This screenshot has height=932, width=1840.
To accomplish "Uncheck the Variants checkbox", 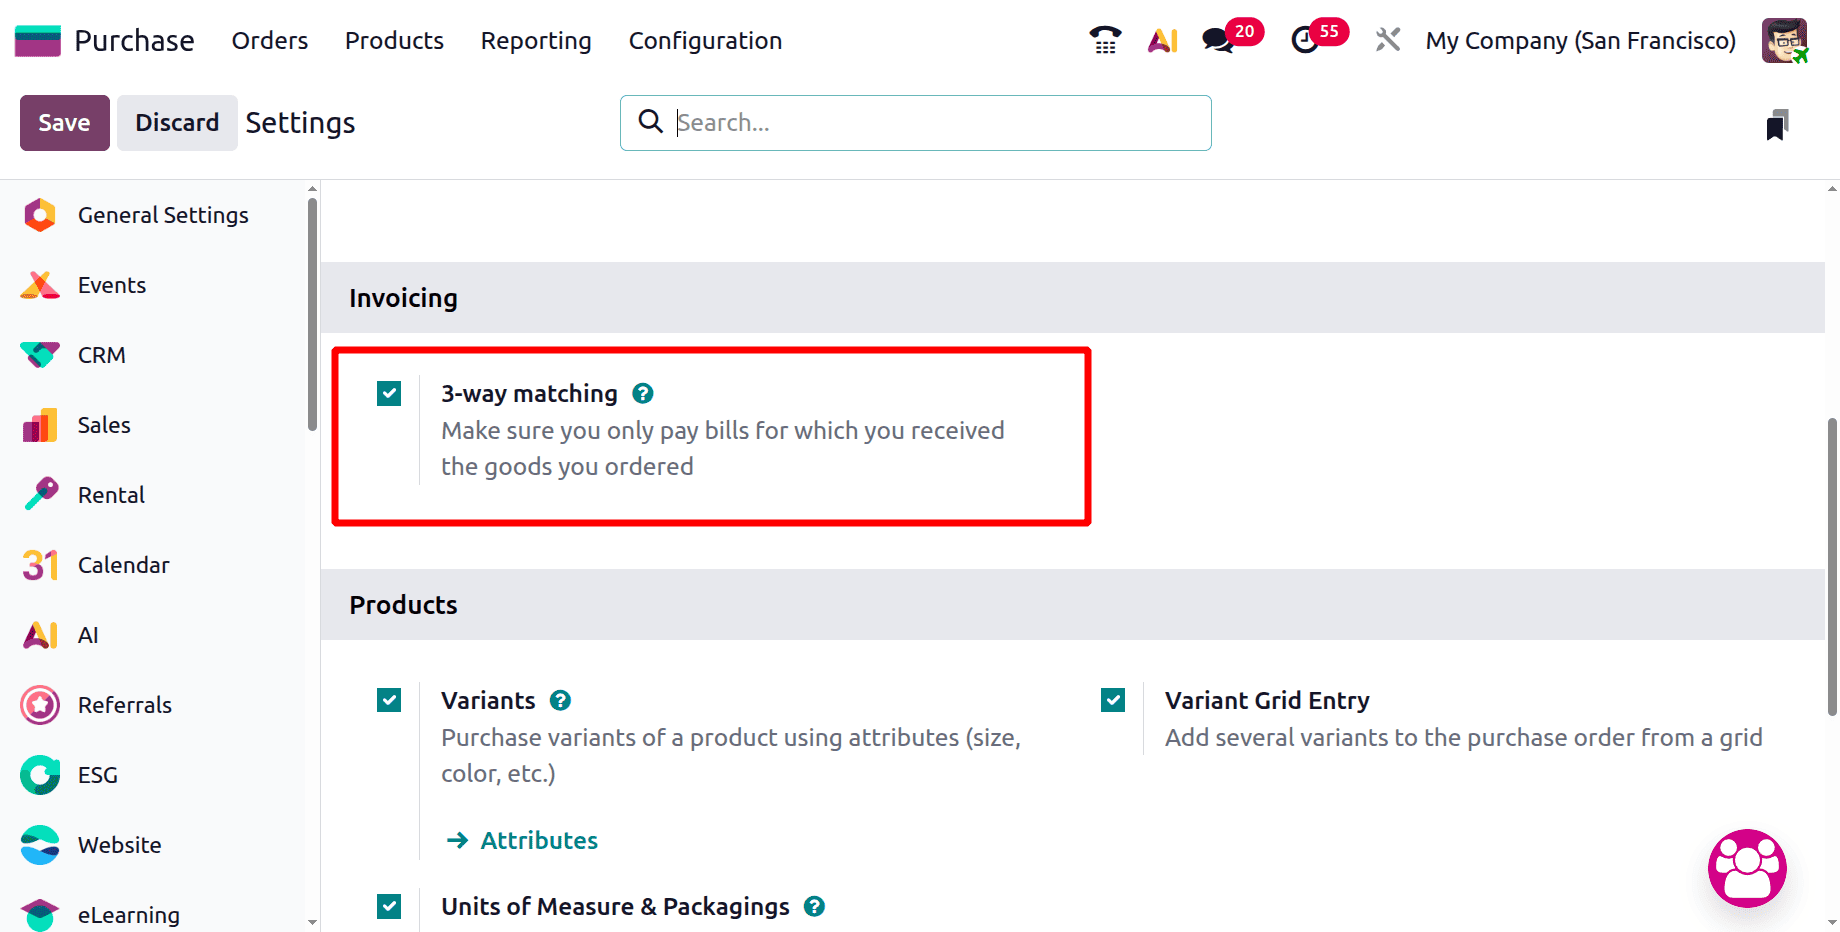I will click(388, 700).
